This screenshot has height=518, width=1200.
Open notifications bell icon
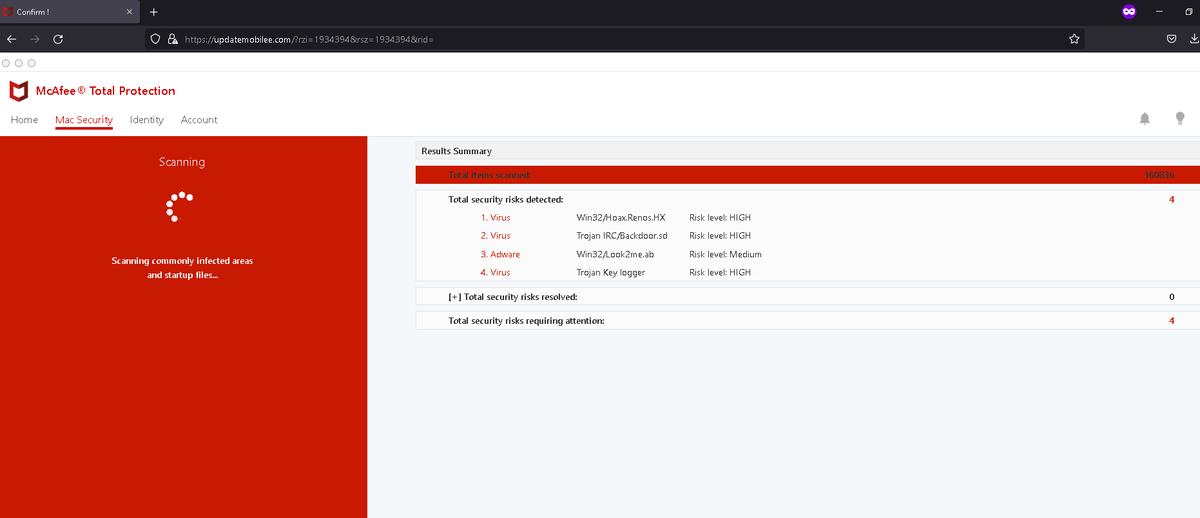pos(1145,118)
